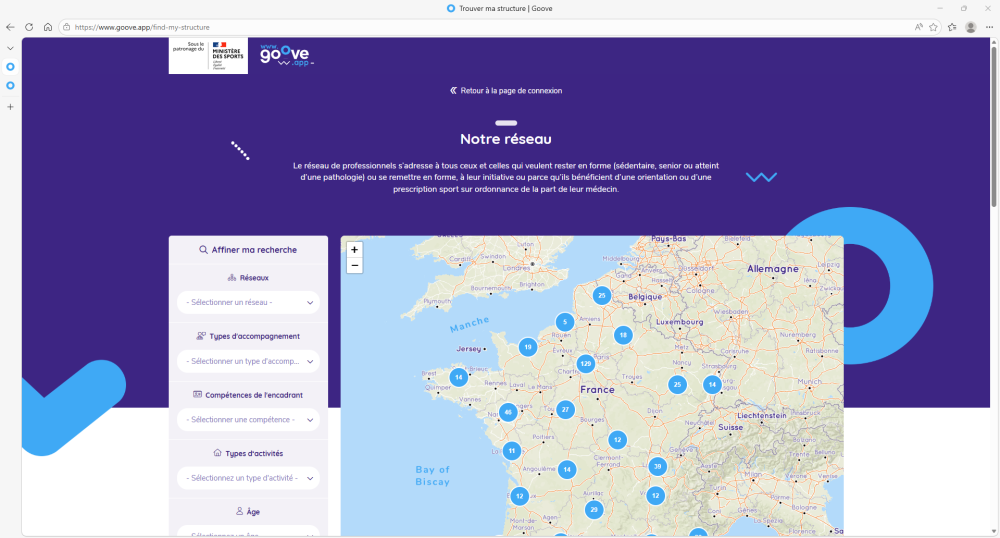Image resolution: width=1000 pixels, height=538 pixels.
Task: Click the cluster marker labeled 18
Action: point(623,335)
